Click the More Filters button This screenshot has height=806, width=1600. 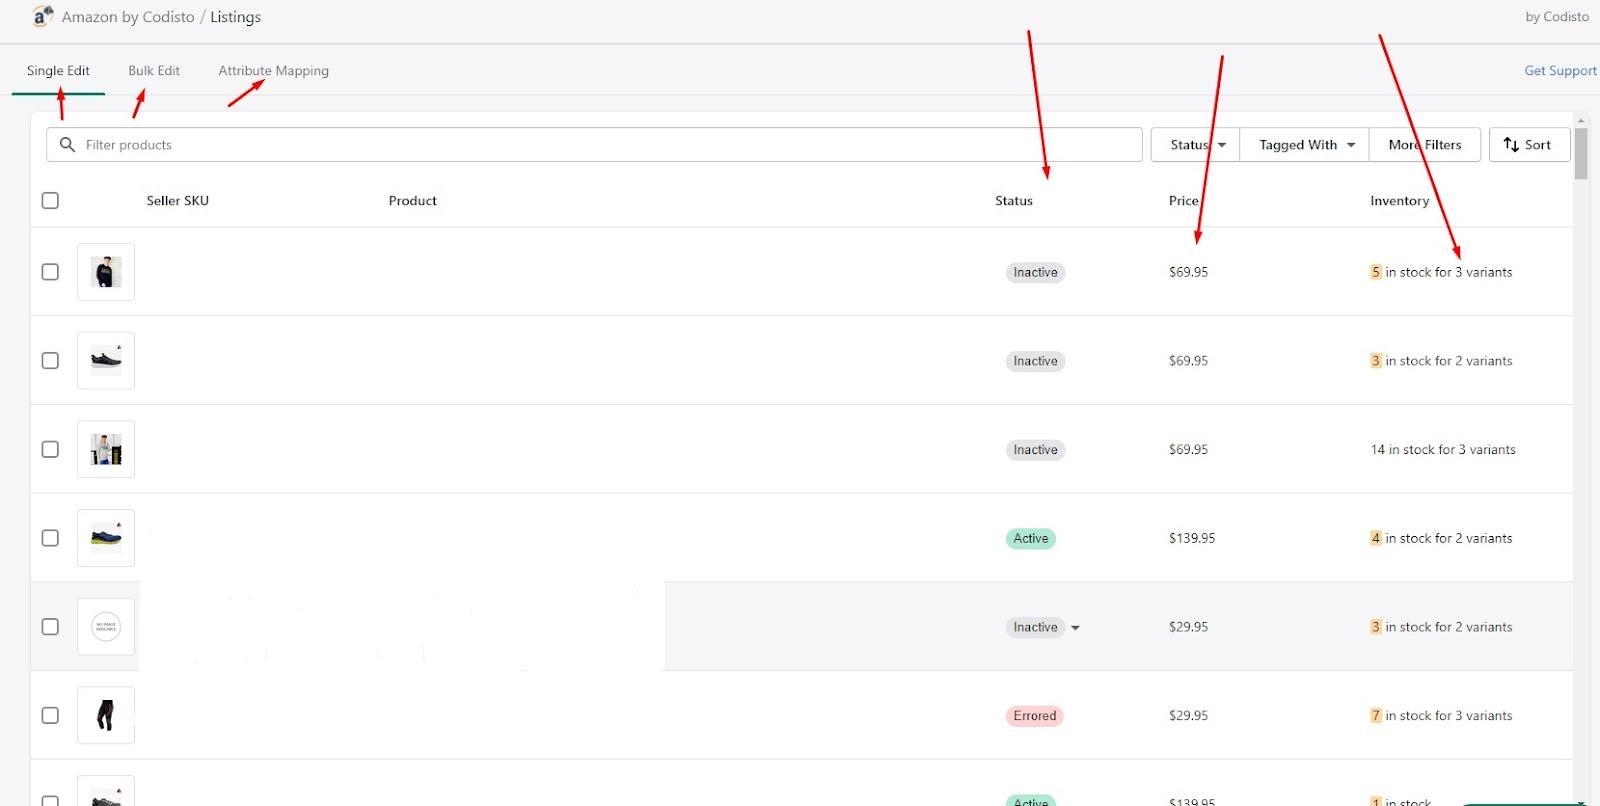pyautogui.click(x=1425, y=145)
